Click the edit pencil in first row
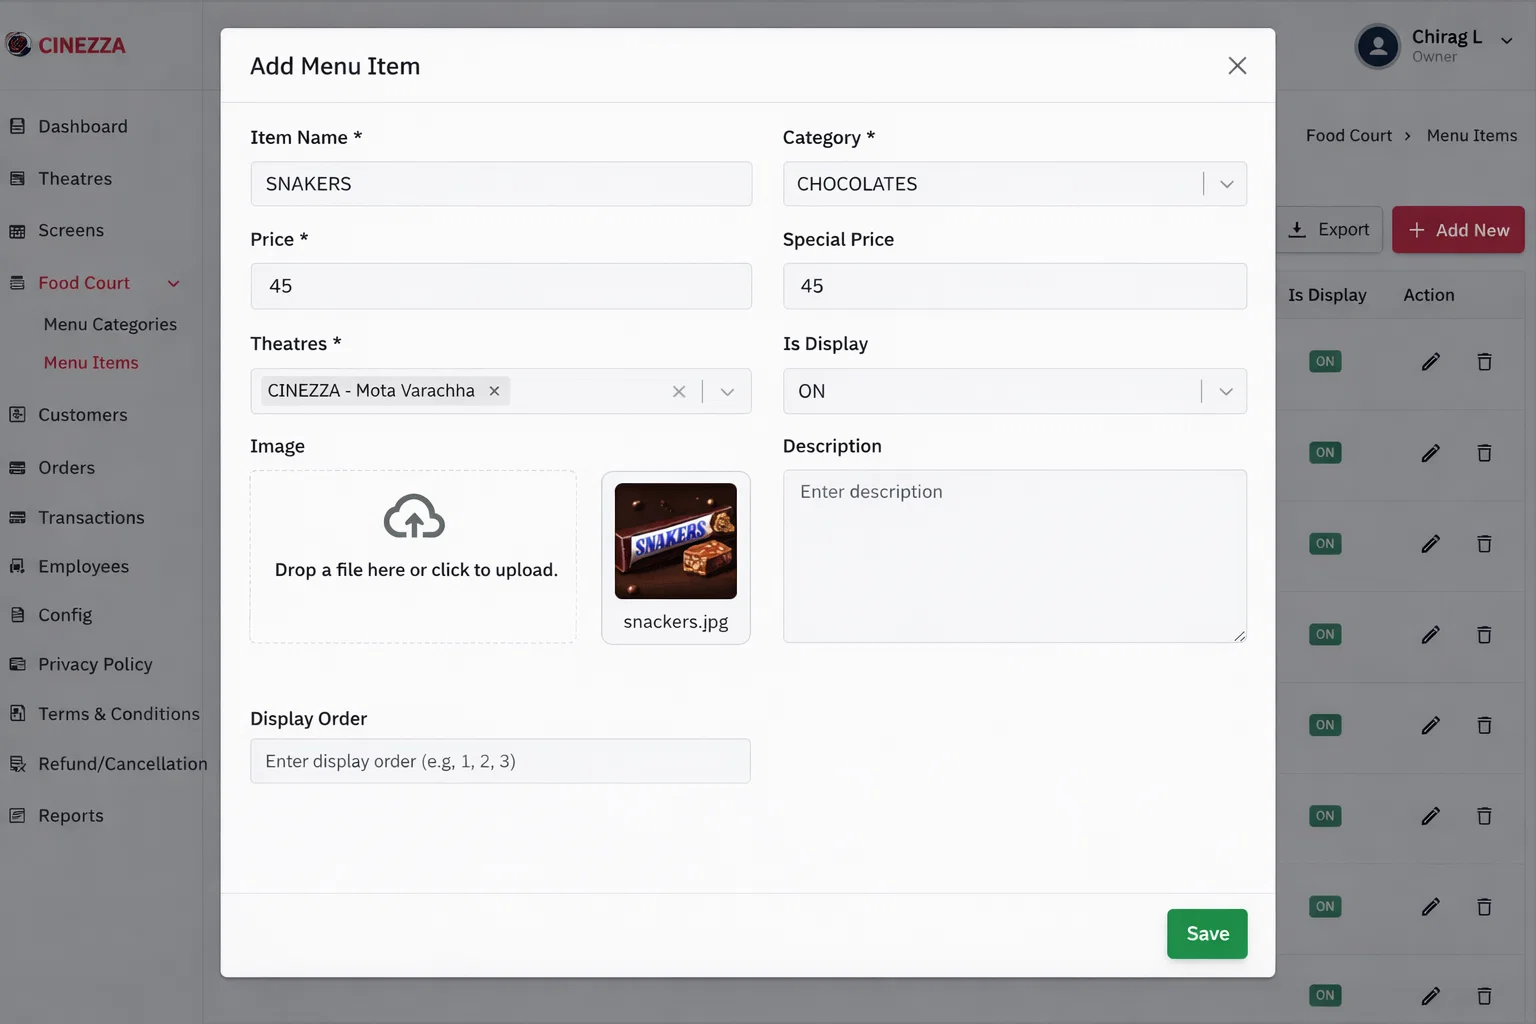Image resolution: width=1536 pixels, height=1024 pixels. pyautogui.click(x=1431, y=362)
